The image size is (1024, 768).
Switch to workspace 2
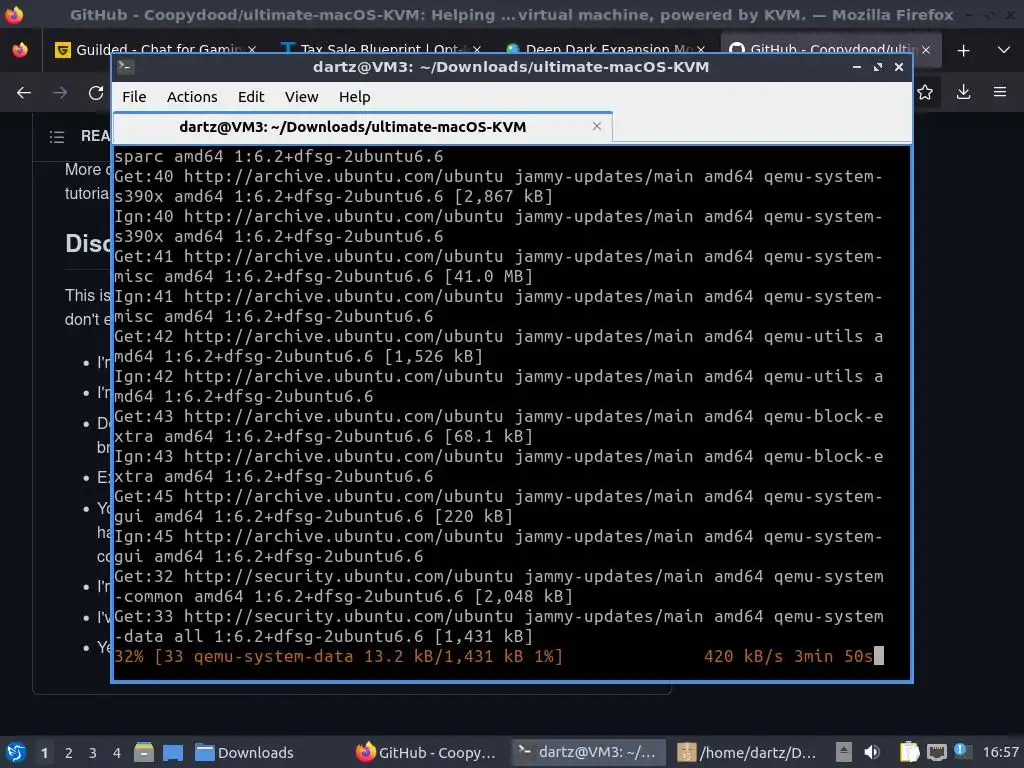click(69, 753)
